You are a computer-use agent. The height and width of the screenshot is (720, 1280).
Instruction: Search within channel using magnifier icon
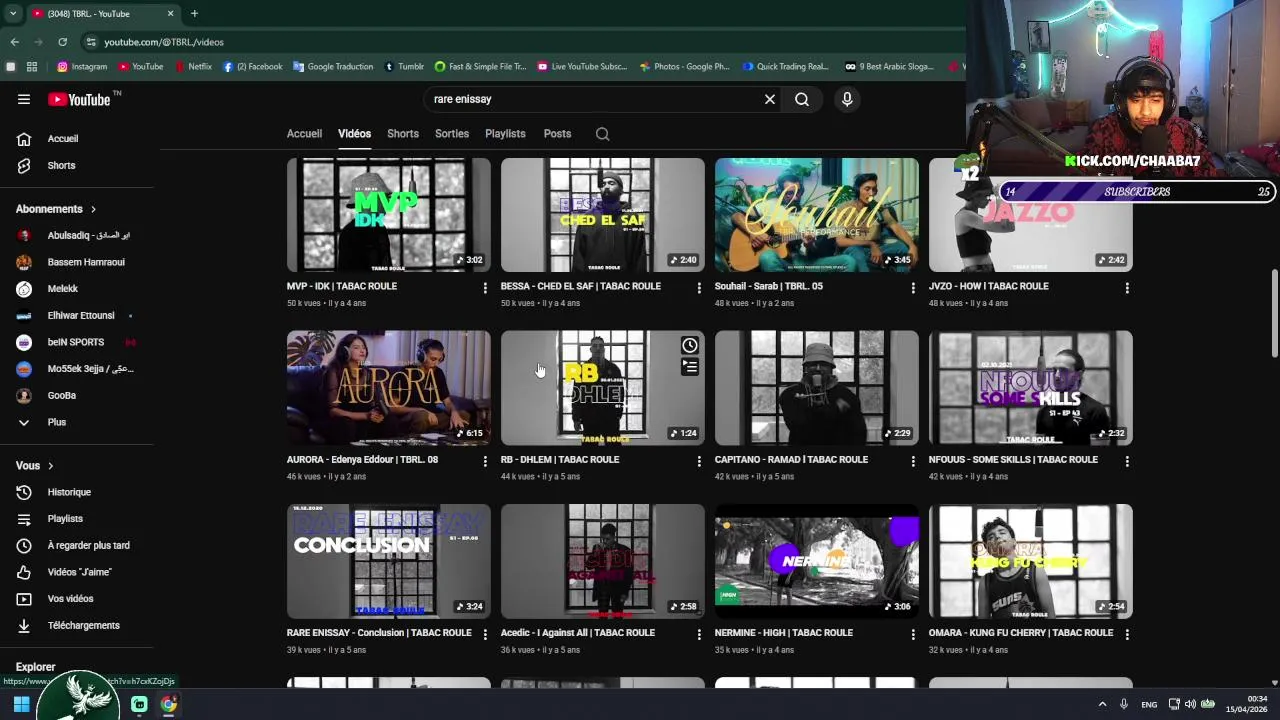(602, 134)
